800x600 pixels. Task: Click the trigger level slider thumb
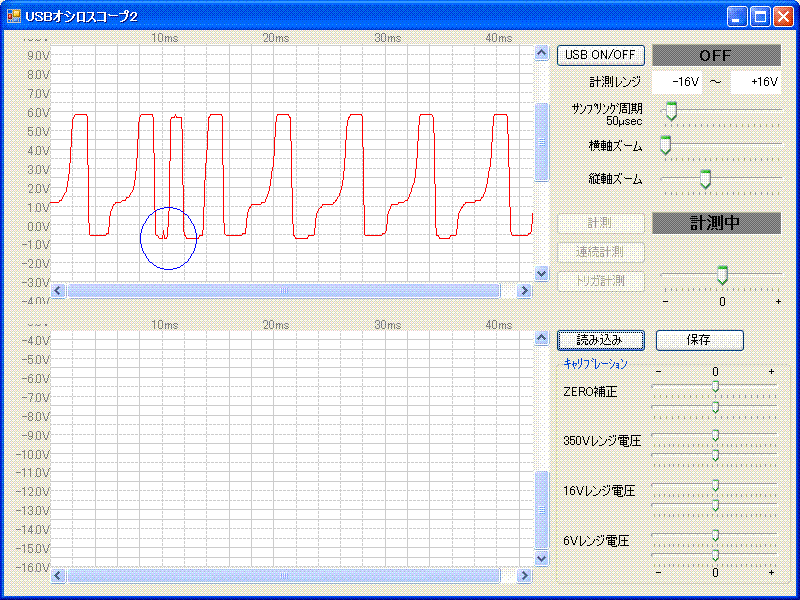(722, 275)
